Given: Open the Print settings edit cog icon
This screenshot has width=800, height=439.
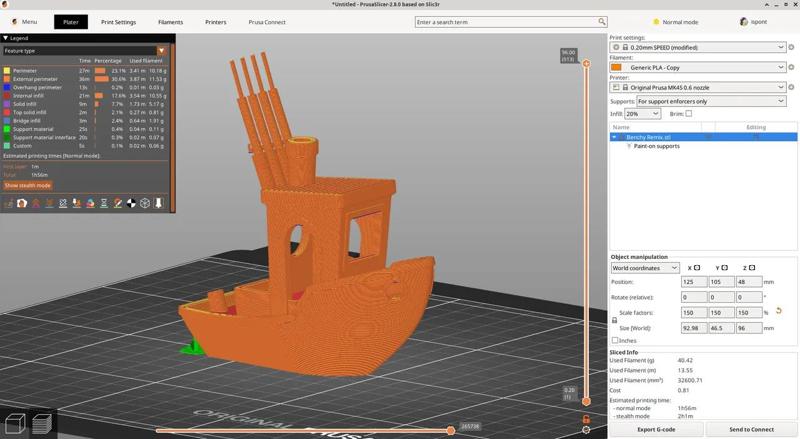Looking at the screenshot, I should coord(791,47).
